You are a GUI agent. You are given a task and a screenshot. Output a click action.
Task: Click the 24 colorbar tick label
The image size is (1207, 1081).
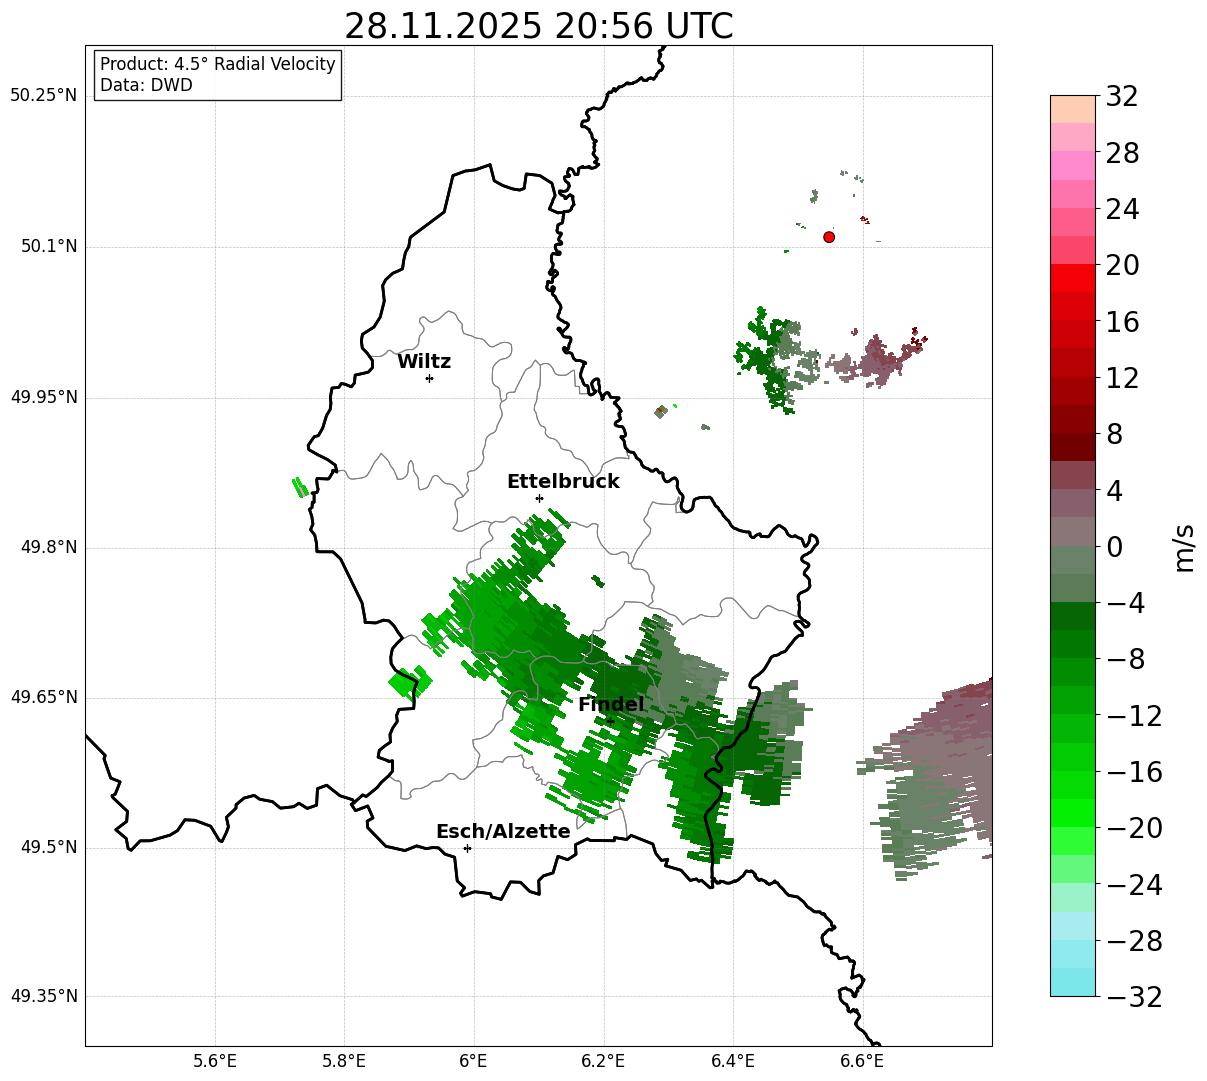pos(1122,210)
